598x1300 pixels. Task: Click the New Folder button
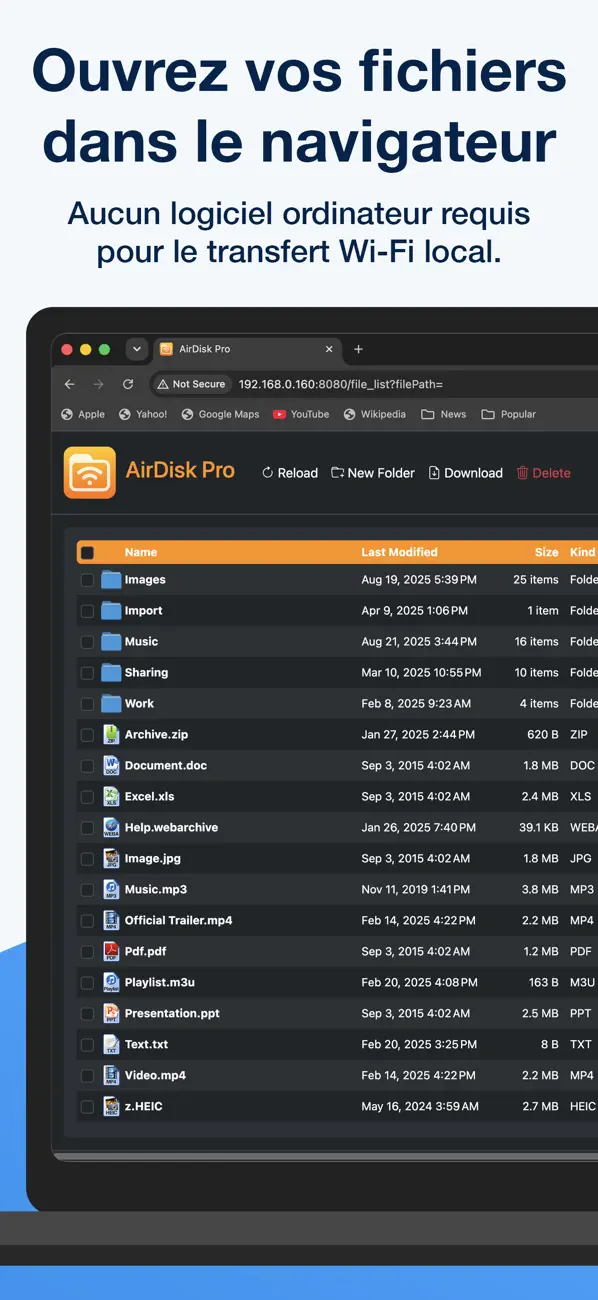[373, 473]
